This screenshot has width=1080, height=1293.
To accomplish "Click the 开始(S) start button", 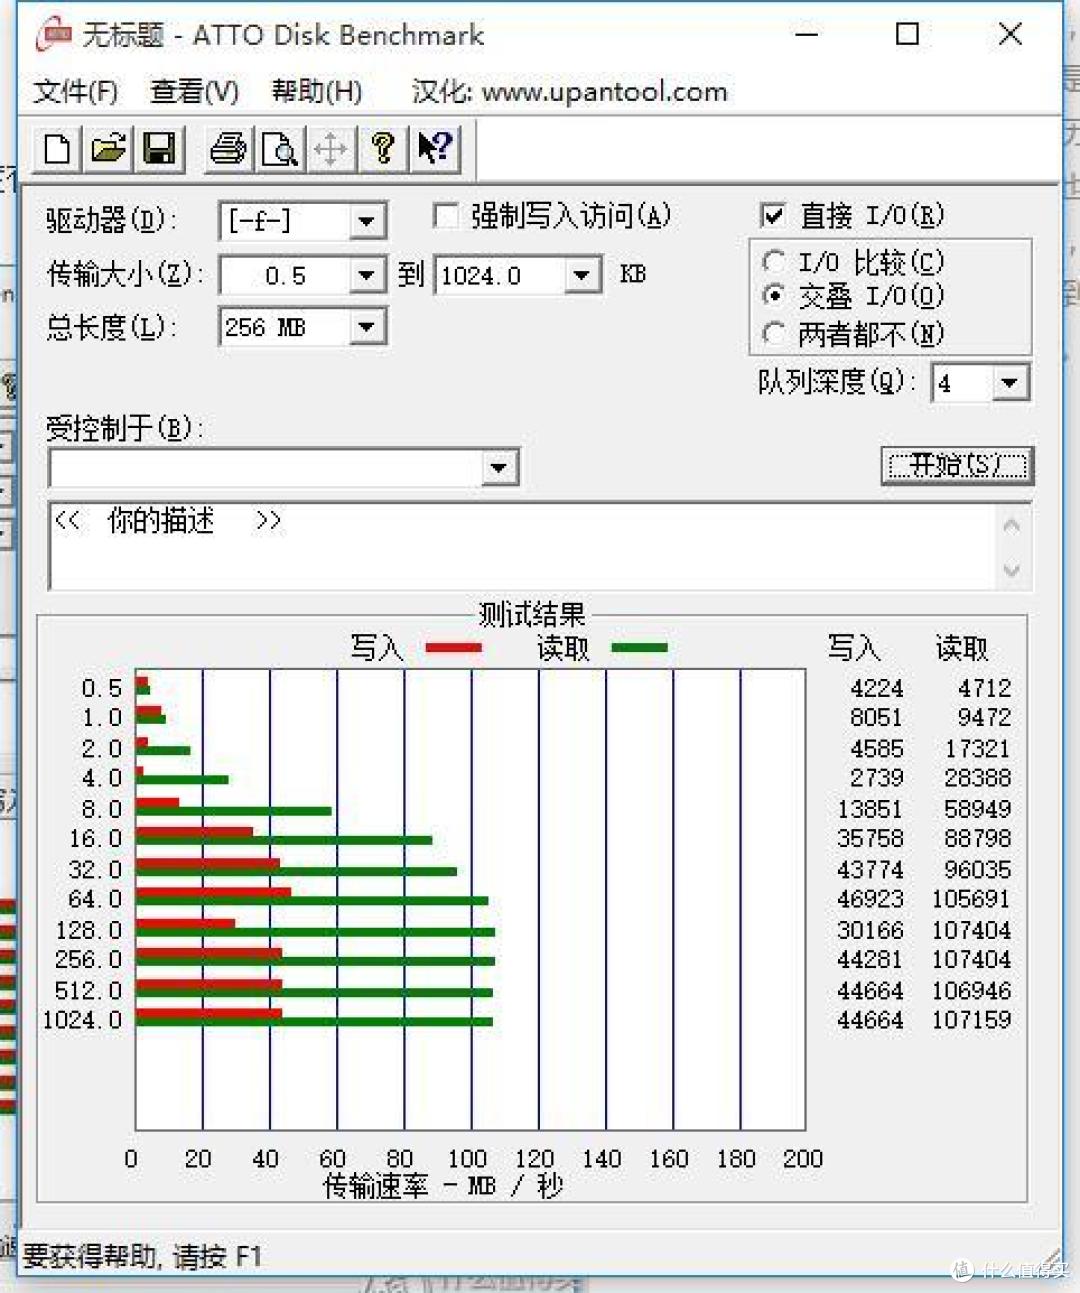I will tap(957, 465).
